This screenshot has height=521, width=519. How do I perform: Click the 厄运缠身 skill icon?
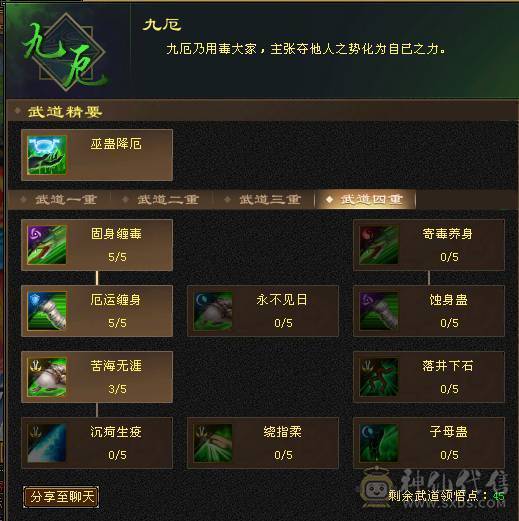click(x=47, y=311)
